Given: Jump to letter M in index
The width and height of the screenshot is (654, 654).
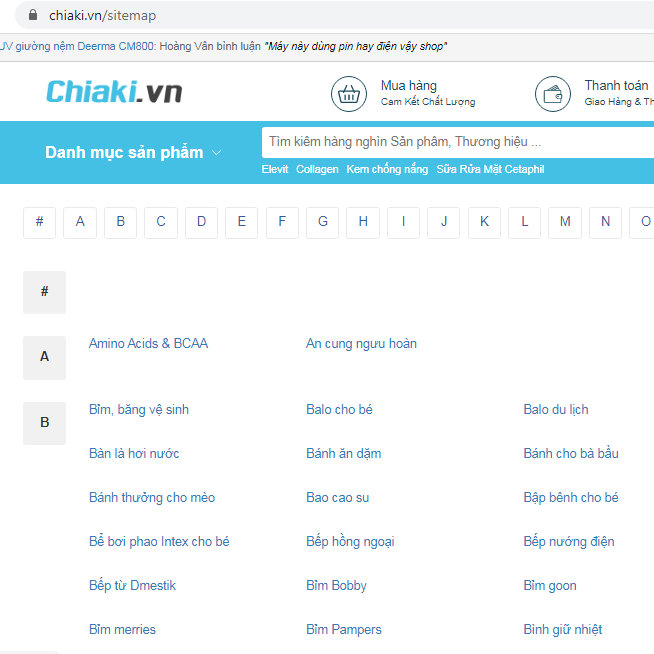Looking at the screenshot, I should click(x=565, y=222).
